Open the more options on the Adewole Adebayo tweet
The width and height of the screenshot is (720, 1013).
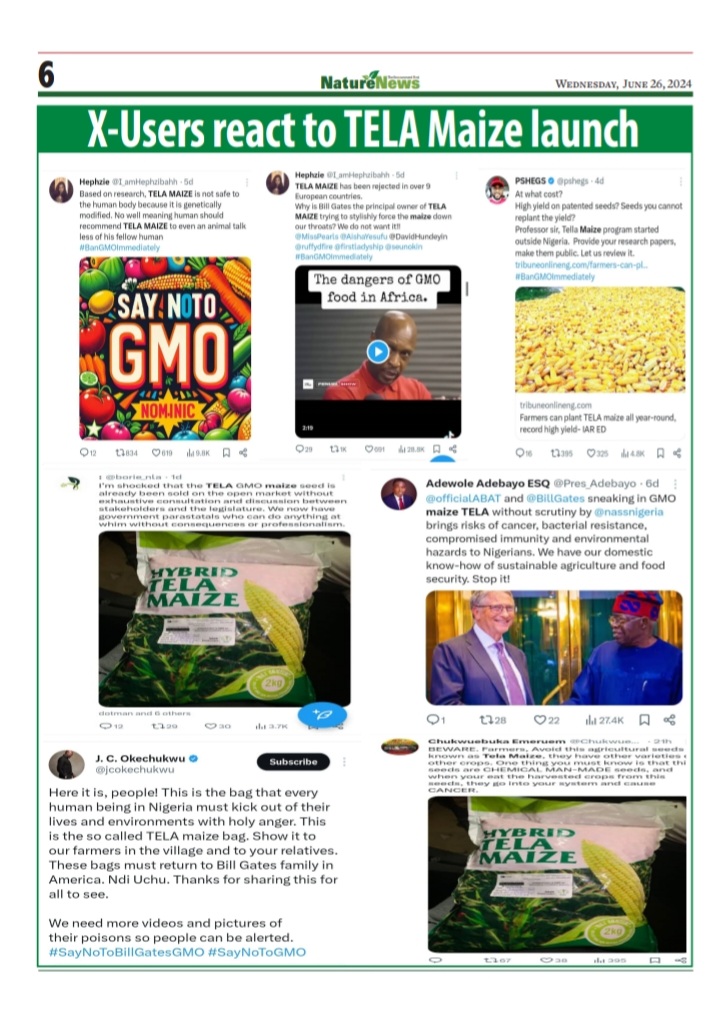[675, 484]
